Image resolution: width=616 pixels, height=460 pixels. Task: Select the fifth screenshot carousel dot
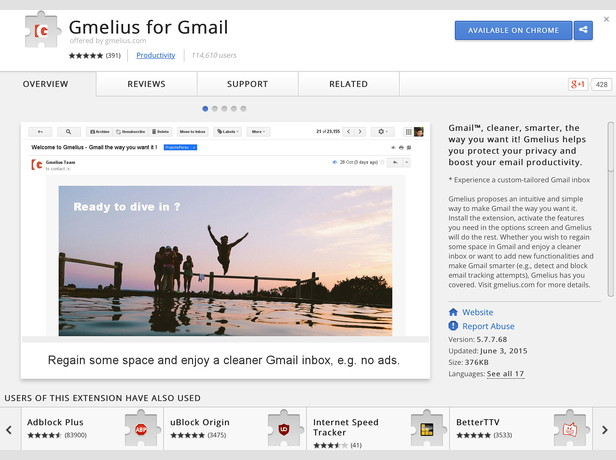(243, 109)
